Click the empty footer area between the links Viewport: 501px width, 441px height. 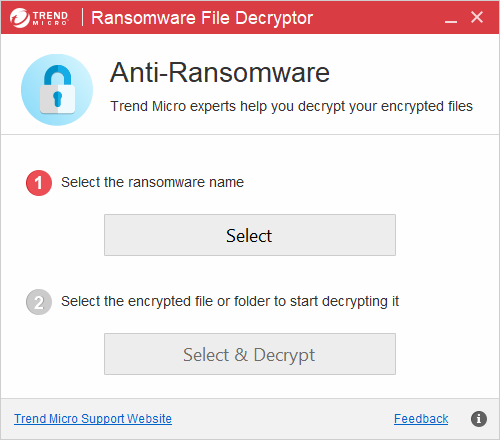(x=283, y=419)
